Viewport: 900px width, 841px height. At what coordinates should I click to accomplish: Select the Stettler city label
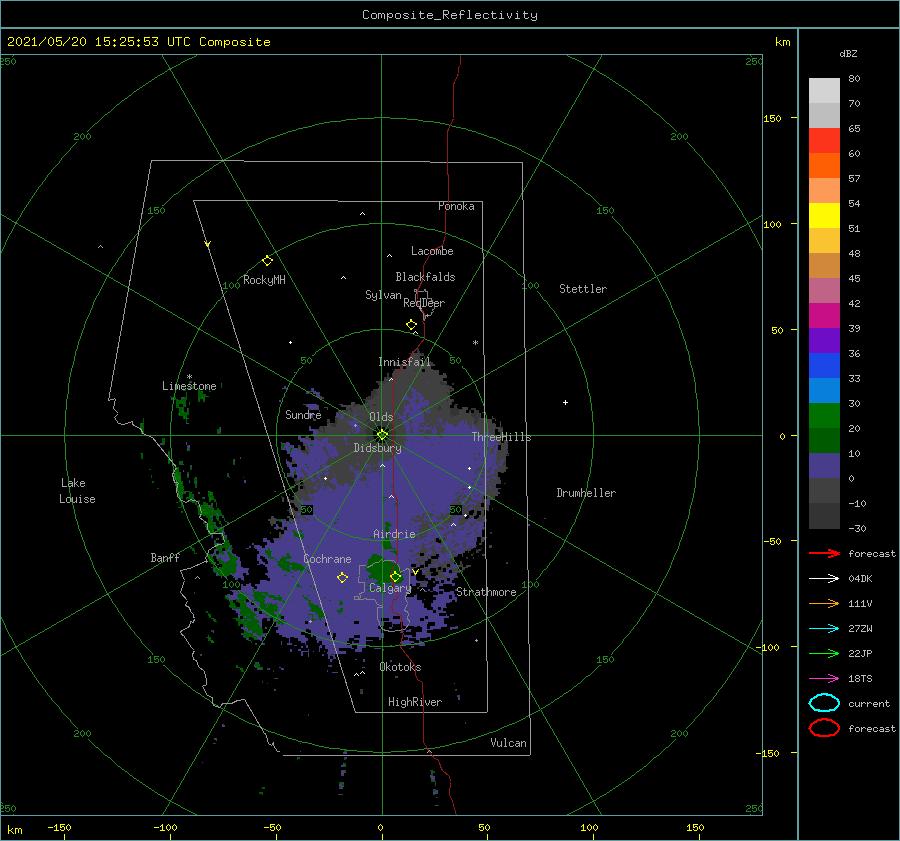click(583, 289)
